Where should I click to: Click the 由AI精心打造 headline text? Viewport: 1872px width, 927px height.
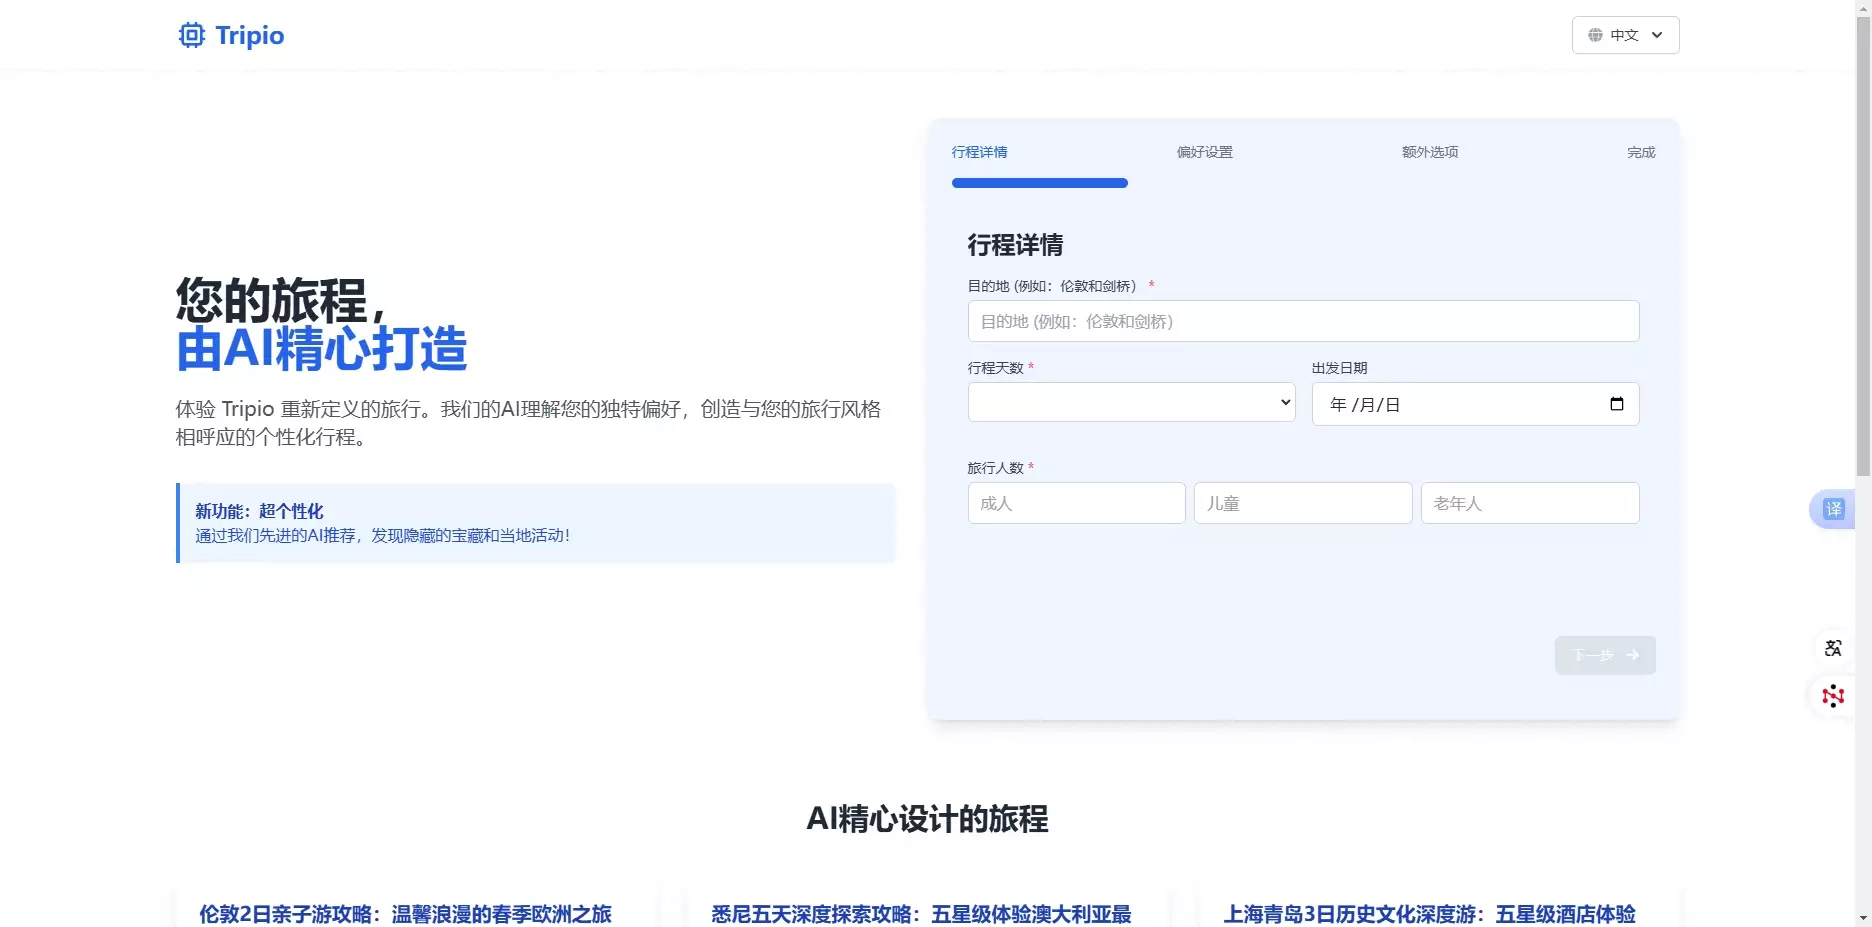click(x=321, y=349)
